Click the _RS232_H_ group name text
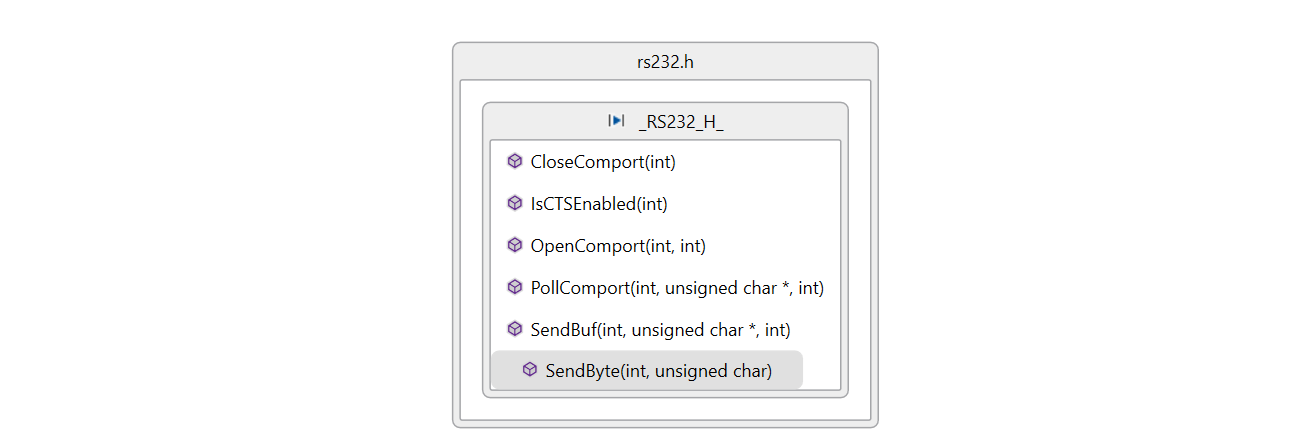Viewport: 1289px width, 444px height. pyautogui.click(x=681, y=121)
